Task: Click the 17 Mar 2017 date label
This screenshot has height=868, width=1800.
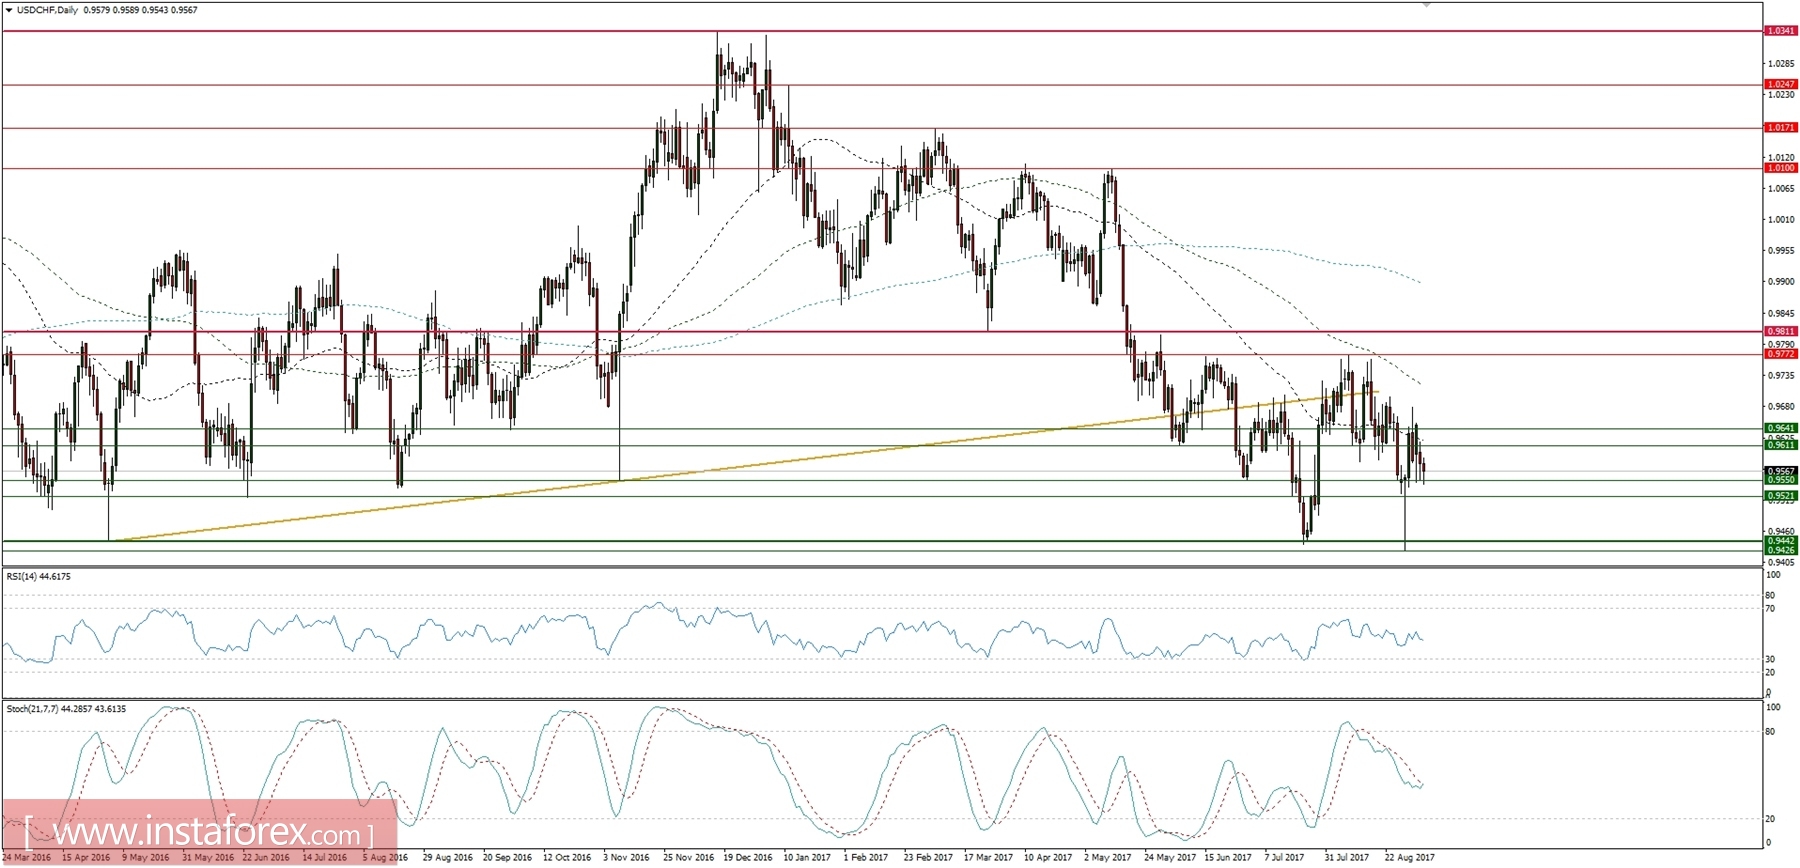Action: 988,858
